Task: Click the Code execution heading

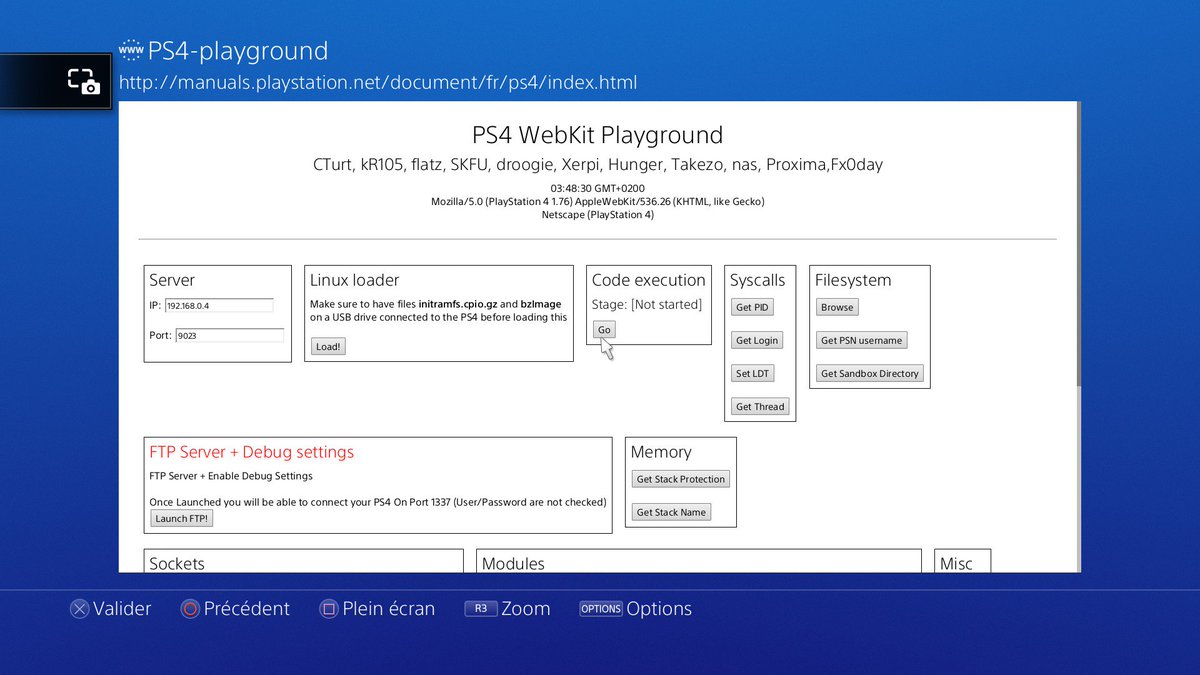Action: pos(648,280)
